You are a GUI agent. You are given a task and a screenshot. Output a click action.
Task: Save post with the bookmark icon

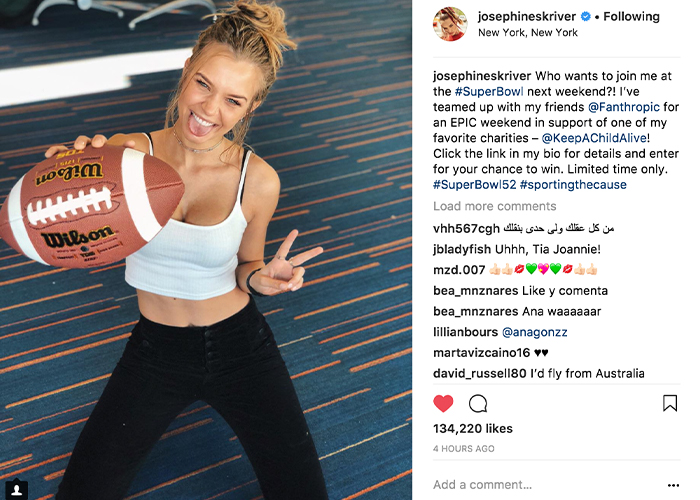pyautogui.click(x=670, y=403)
